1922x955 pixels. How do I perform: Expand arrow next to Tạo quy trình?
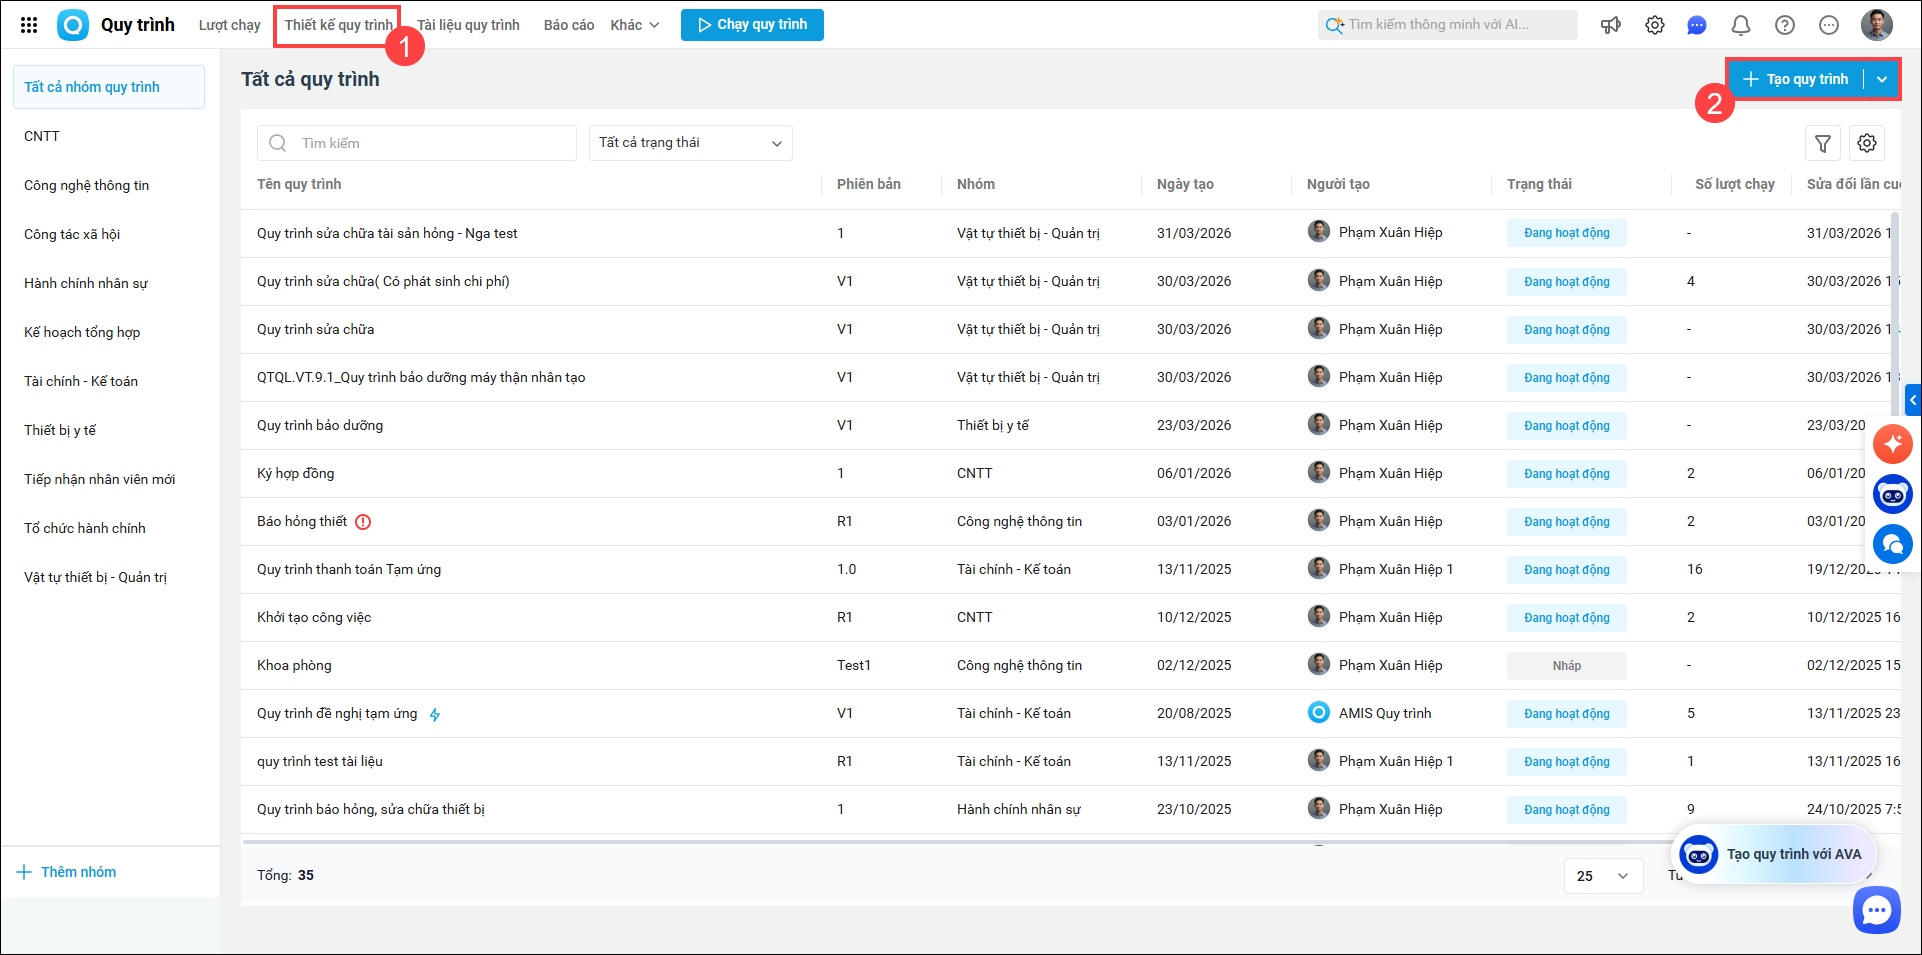point(1882,79)
